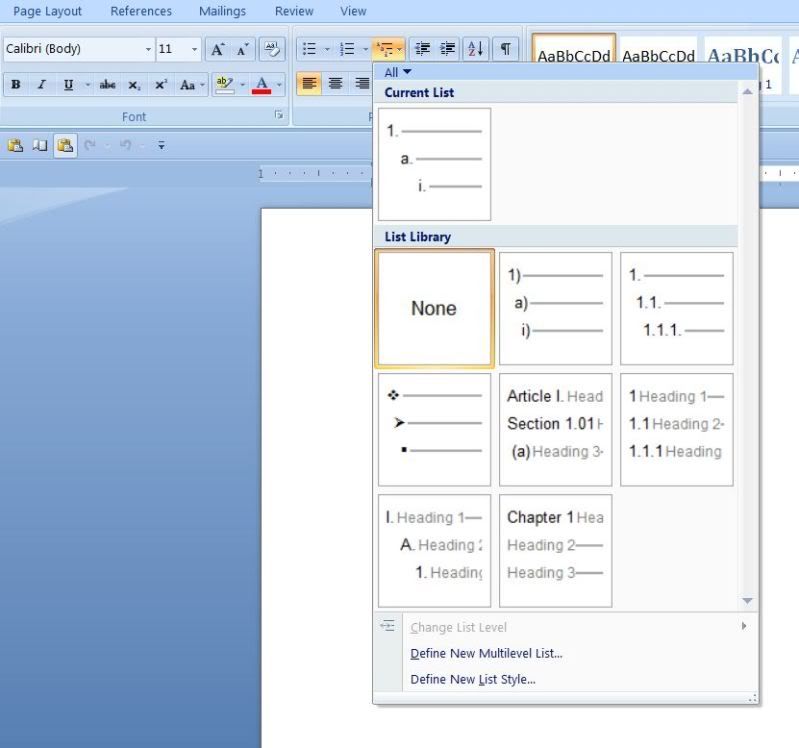The width and height of the screenshot is (799, 748).
Task: Click the Grow Font icon
Action: (x=218, y=49)
